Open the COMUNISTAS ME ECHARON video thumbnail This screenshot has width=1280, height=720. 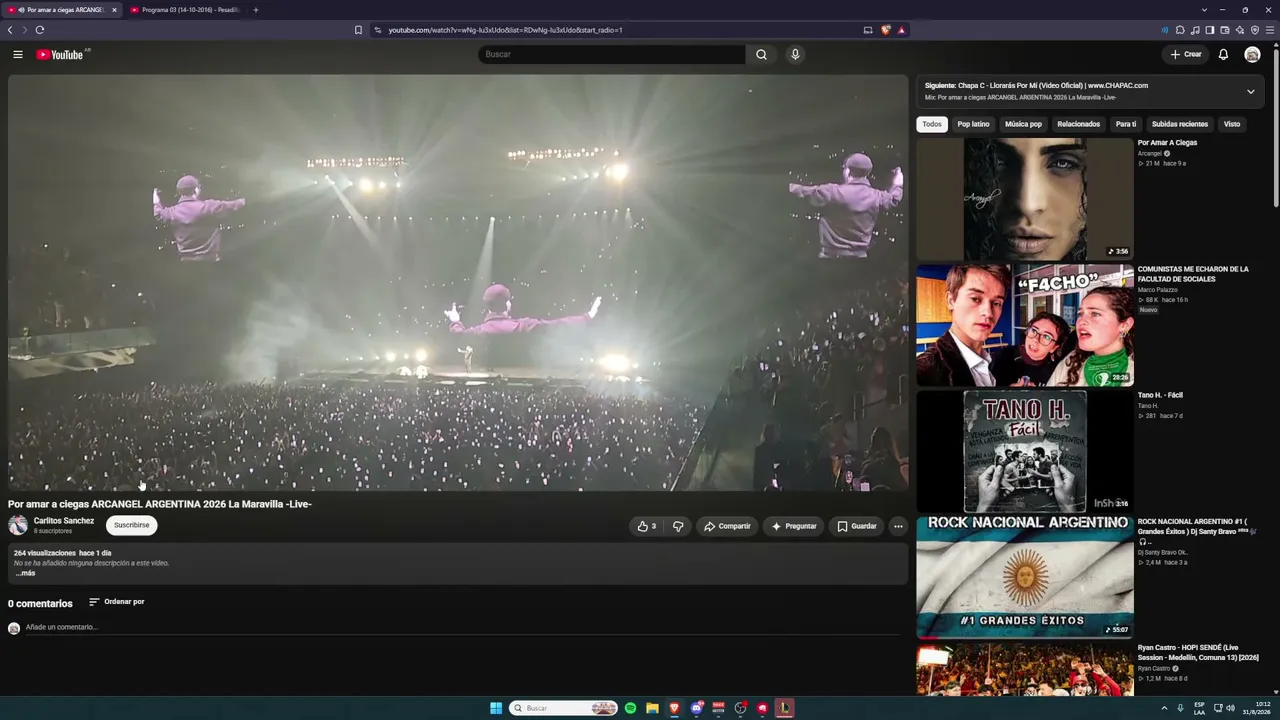click(x=1025, y=325)
